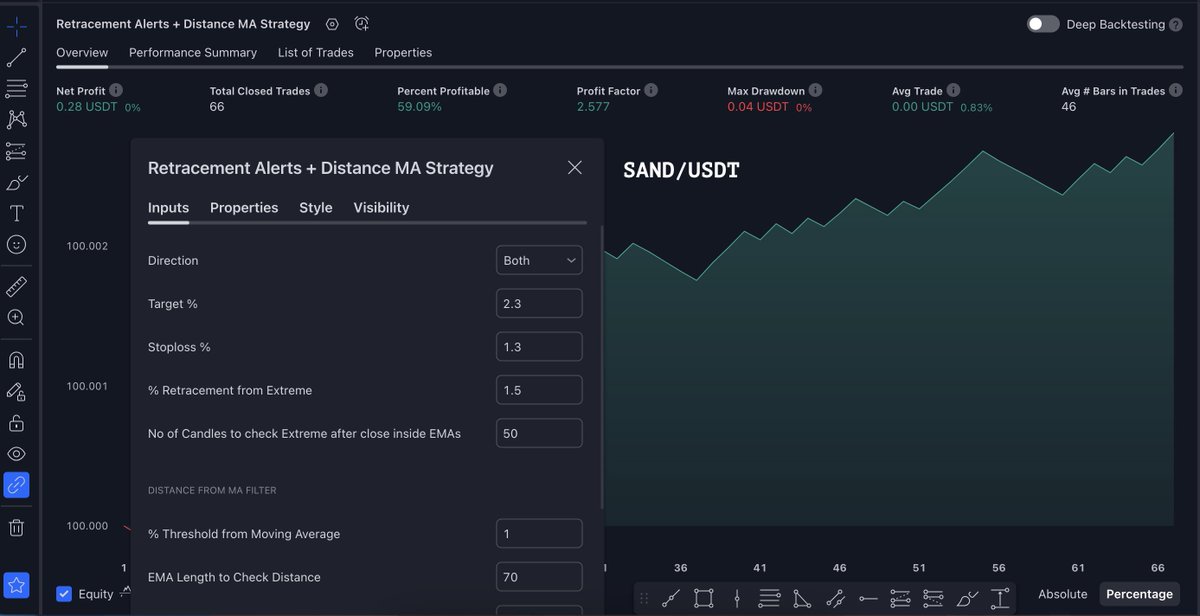This screenshot has height=616, width=1200.
Task: Toggle Lock All Drawings in the sidebar
Action: pyautogui.click(x=17, y=421)
